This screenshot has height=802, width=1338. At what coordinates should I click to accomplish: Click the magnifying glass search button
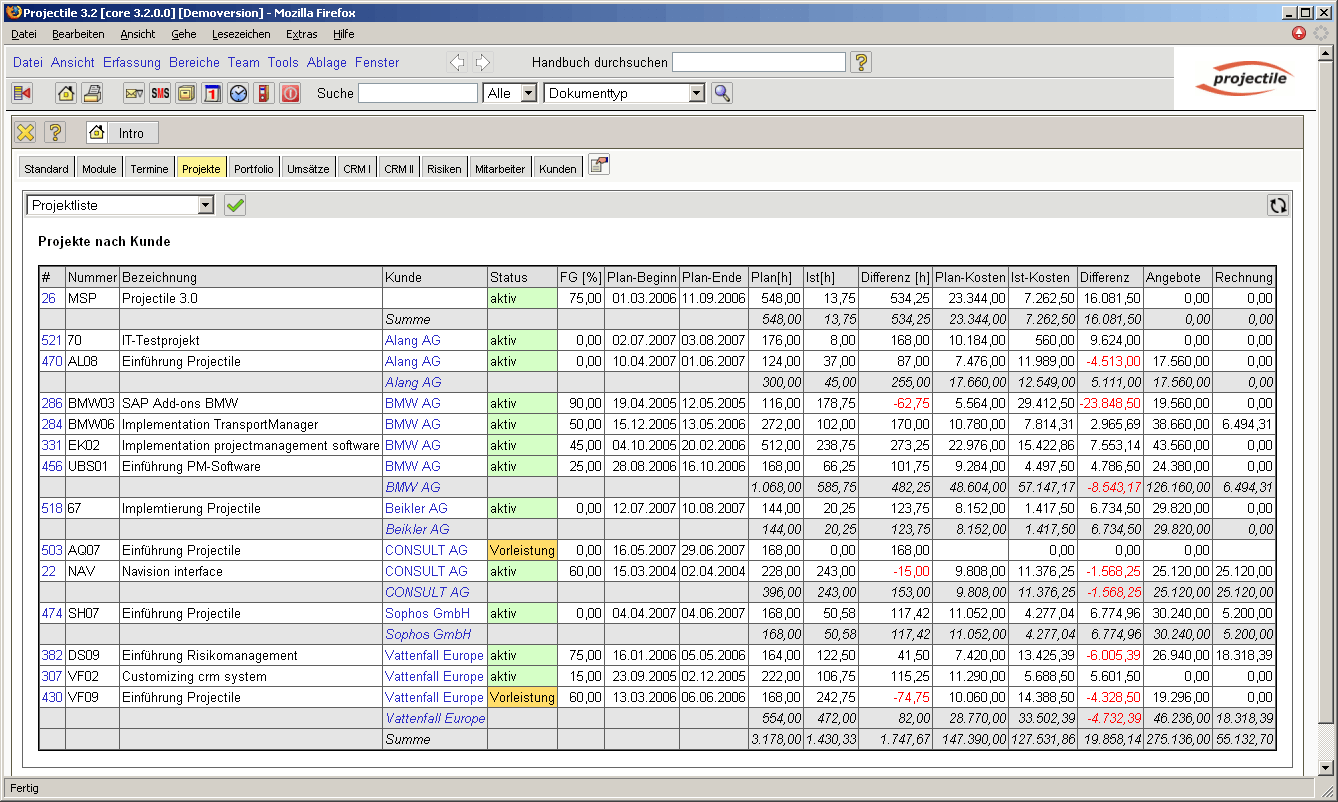(721, 93)
